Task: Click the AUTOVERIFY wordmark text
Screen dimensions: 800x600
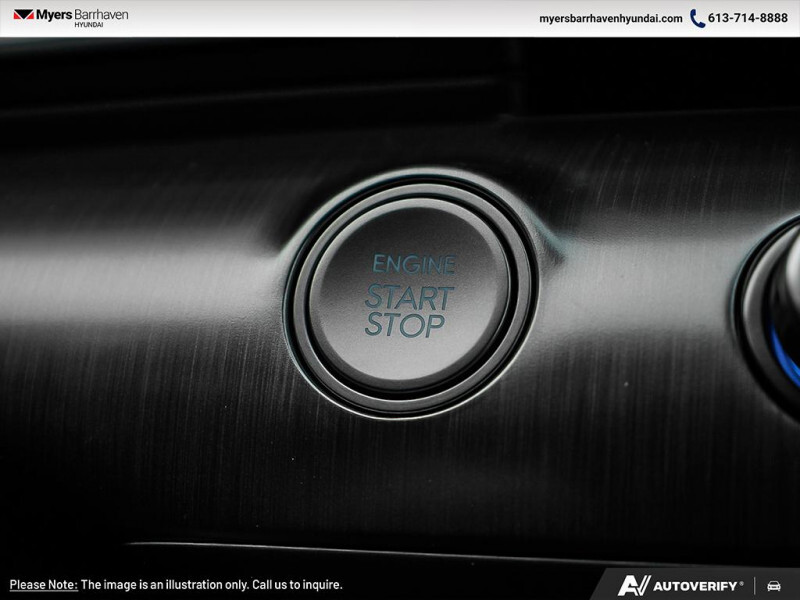Action: [697, 585]
